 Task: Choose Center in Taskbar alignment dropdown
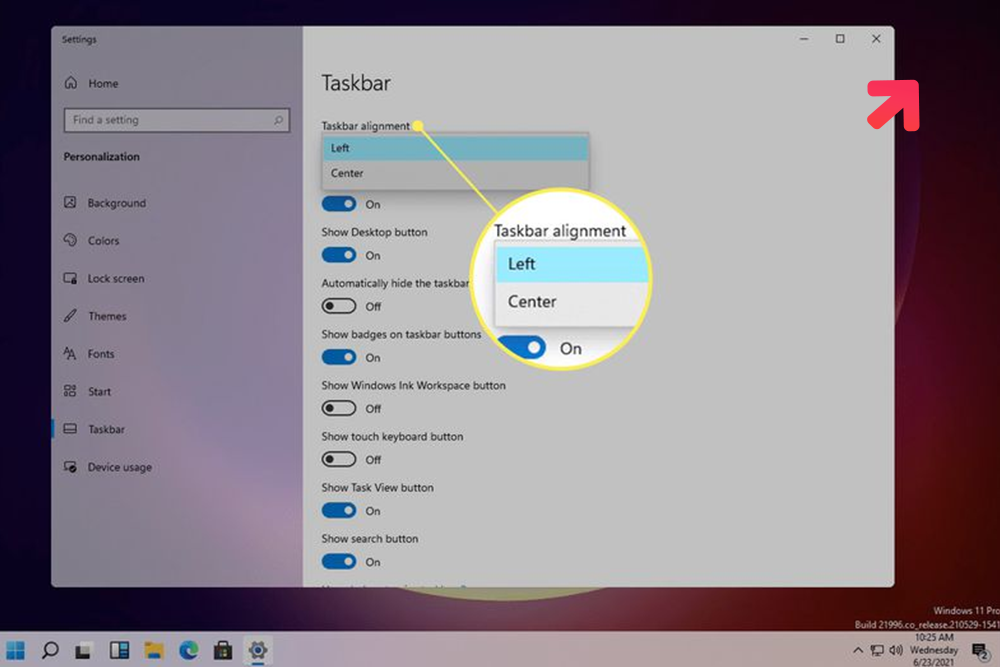pos(455,173)
